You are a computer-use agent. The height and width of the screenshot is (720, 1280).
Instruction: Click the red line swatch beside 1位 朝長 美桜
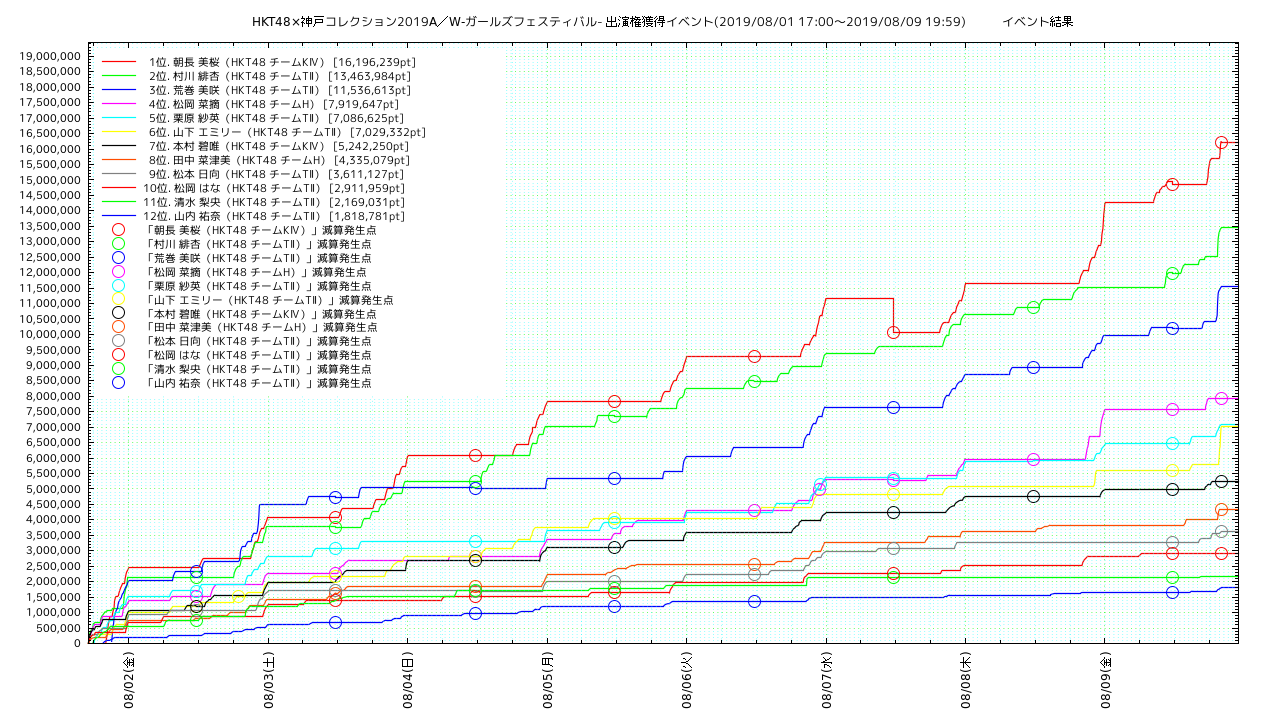[119, 62]
